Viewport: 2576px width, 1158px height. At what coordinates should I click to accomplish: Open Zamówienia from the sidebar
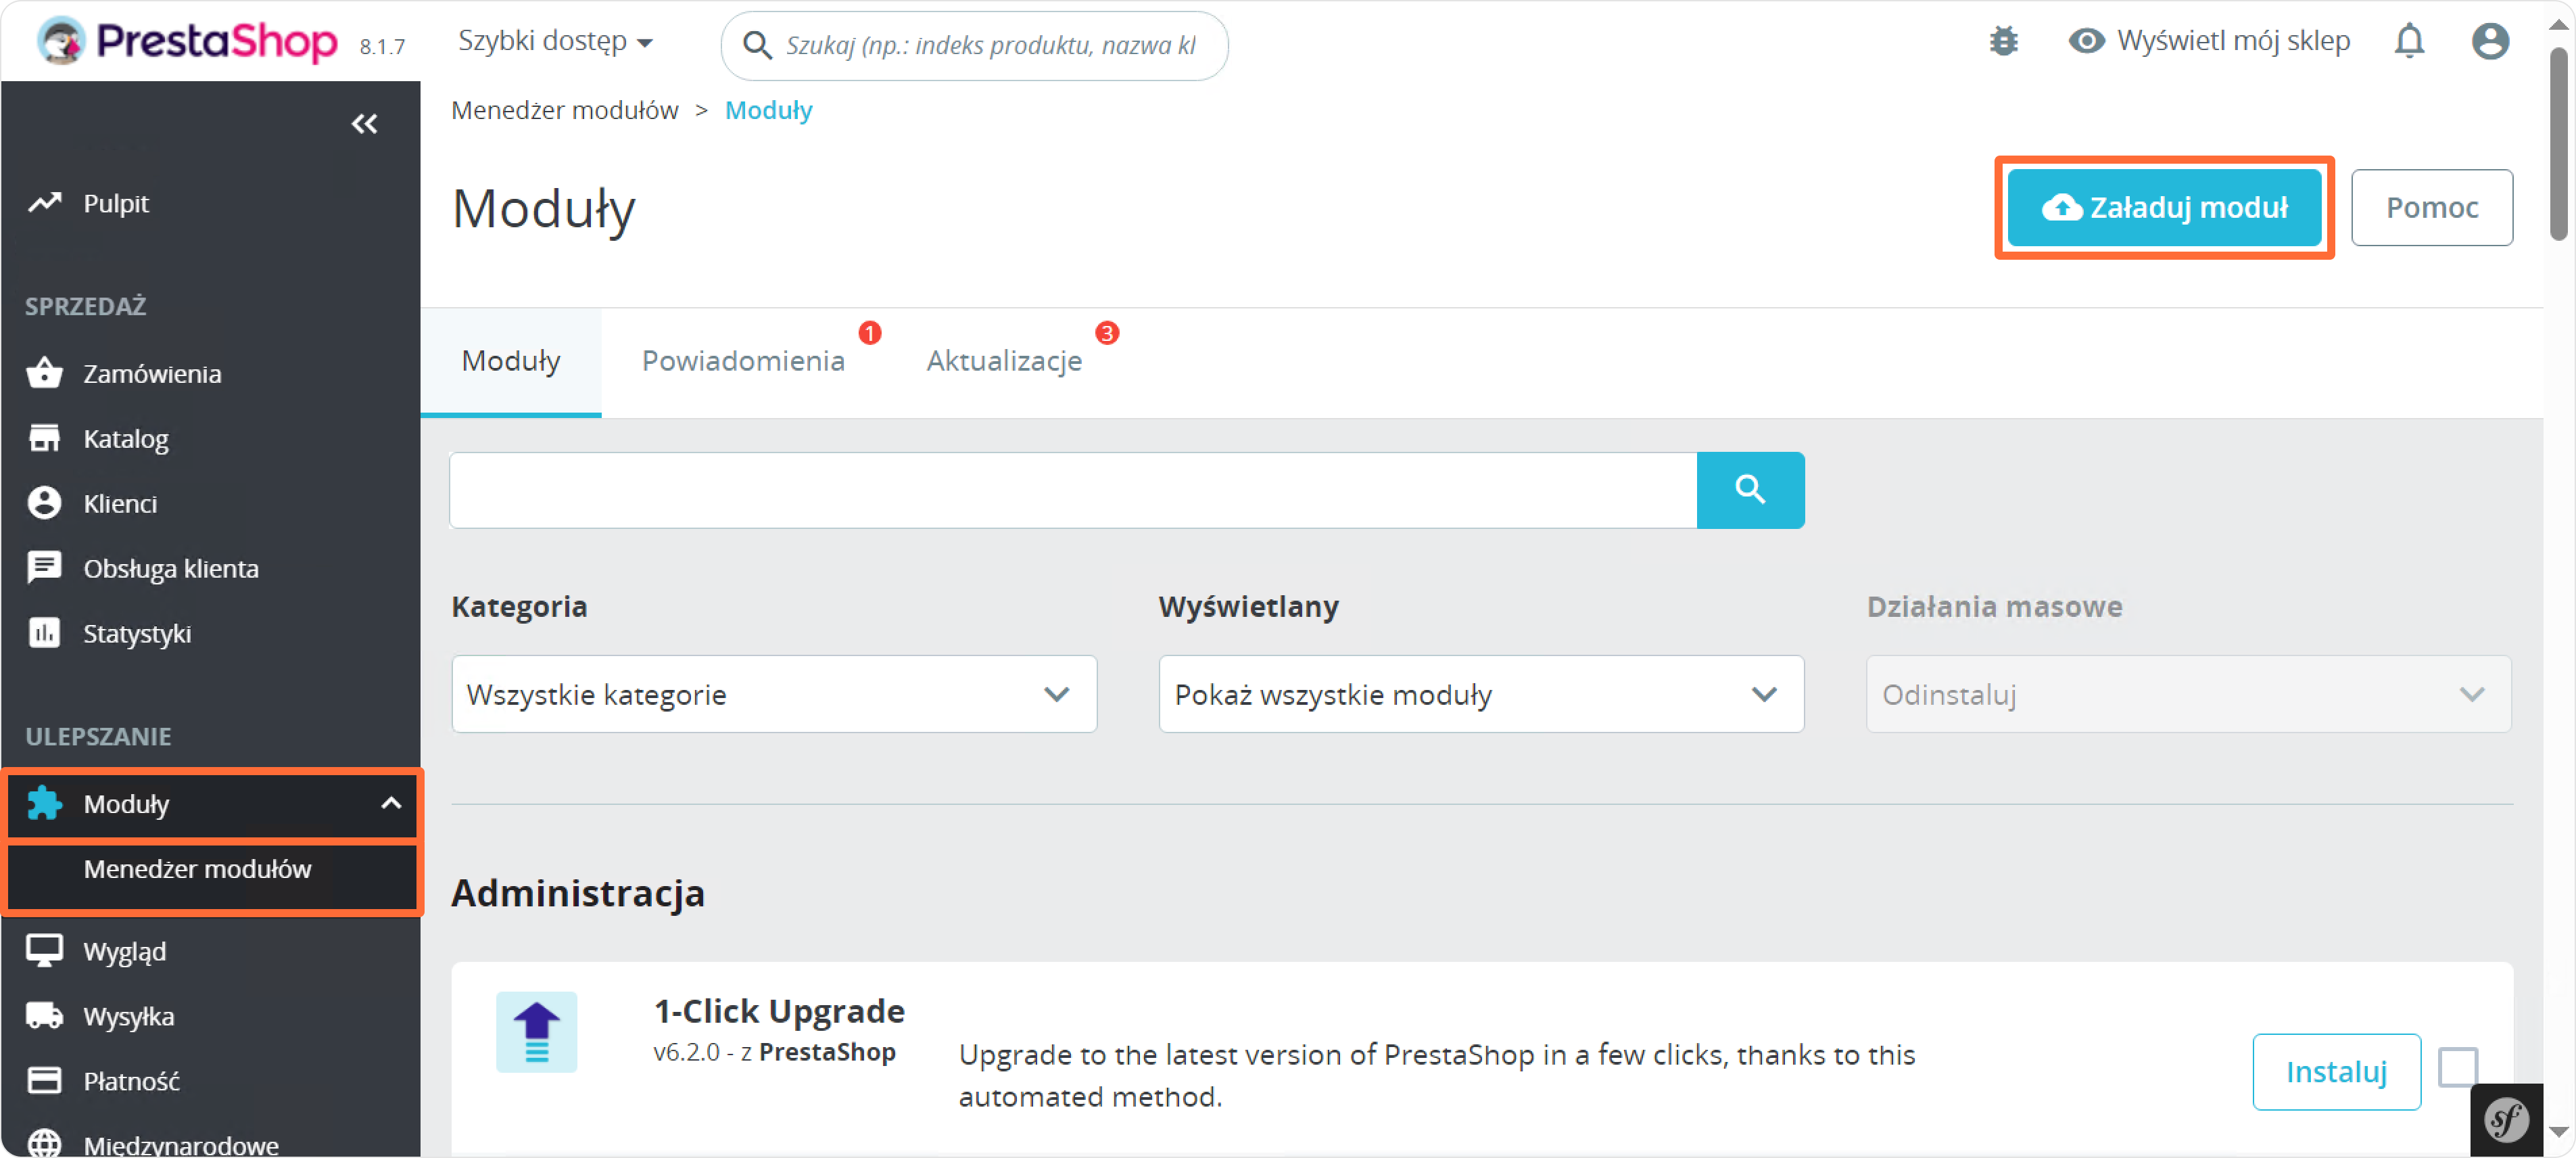[x=152, y=374]
